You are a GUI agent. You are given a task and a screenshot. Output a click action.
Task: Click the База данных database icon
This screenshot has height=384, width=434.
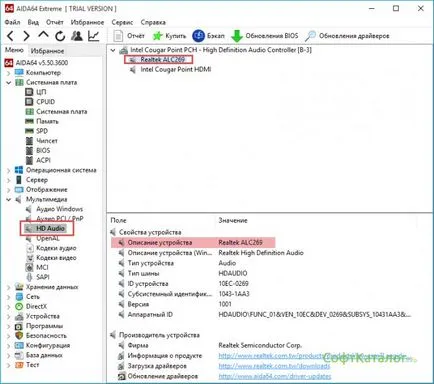pos(19,355)
